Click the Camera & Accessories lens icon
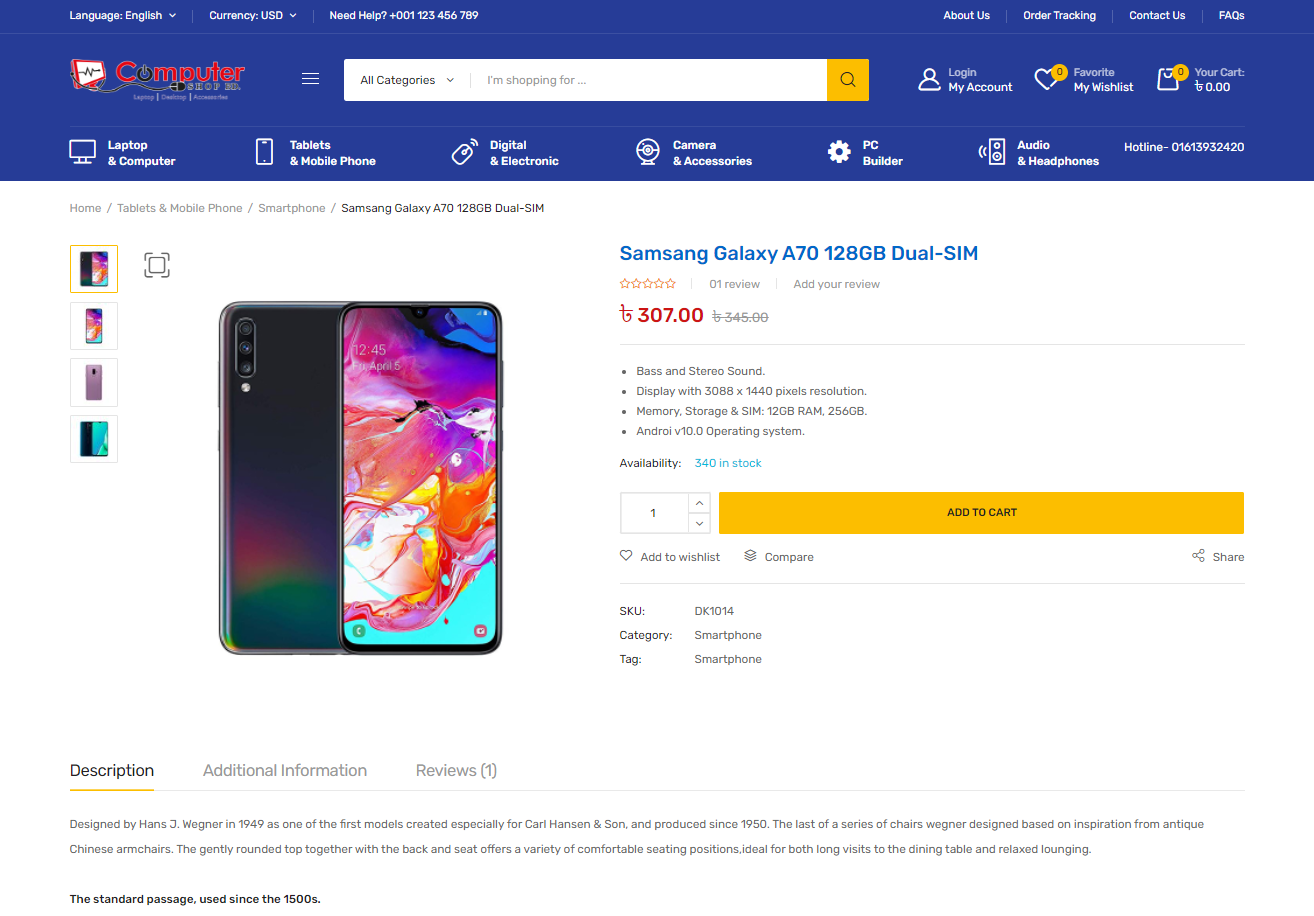1314x916 pixels. click(647, 151)
